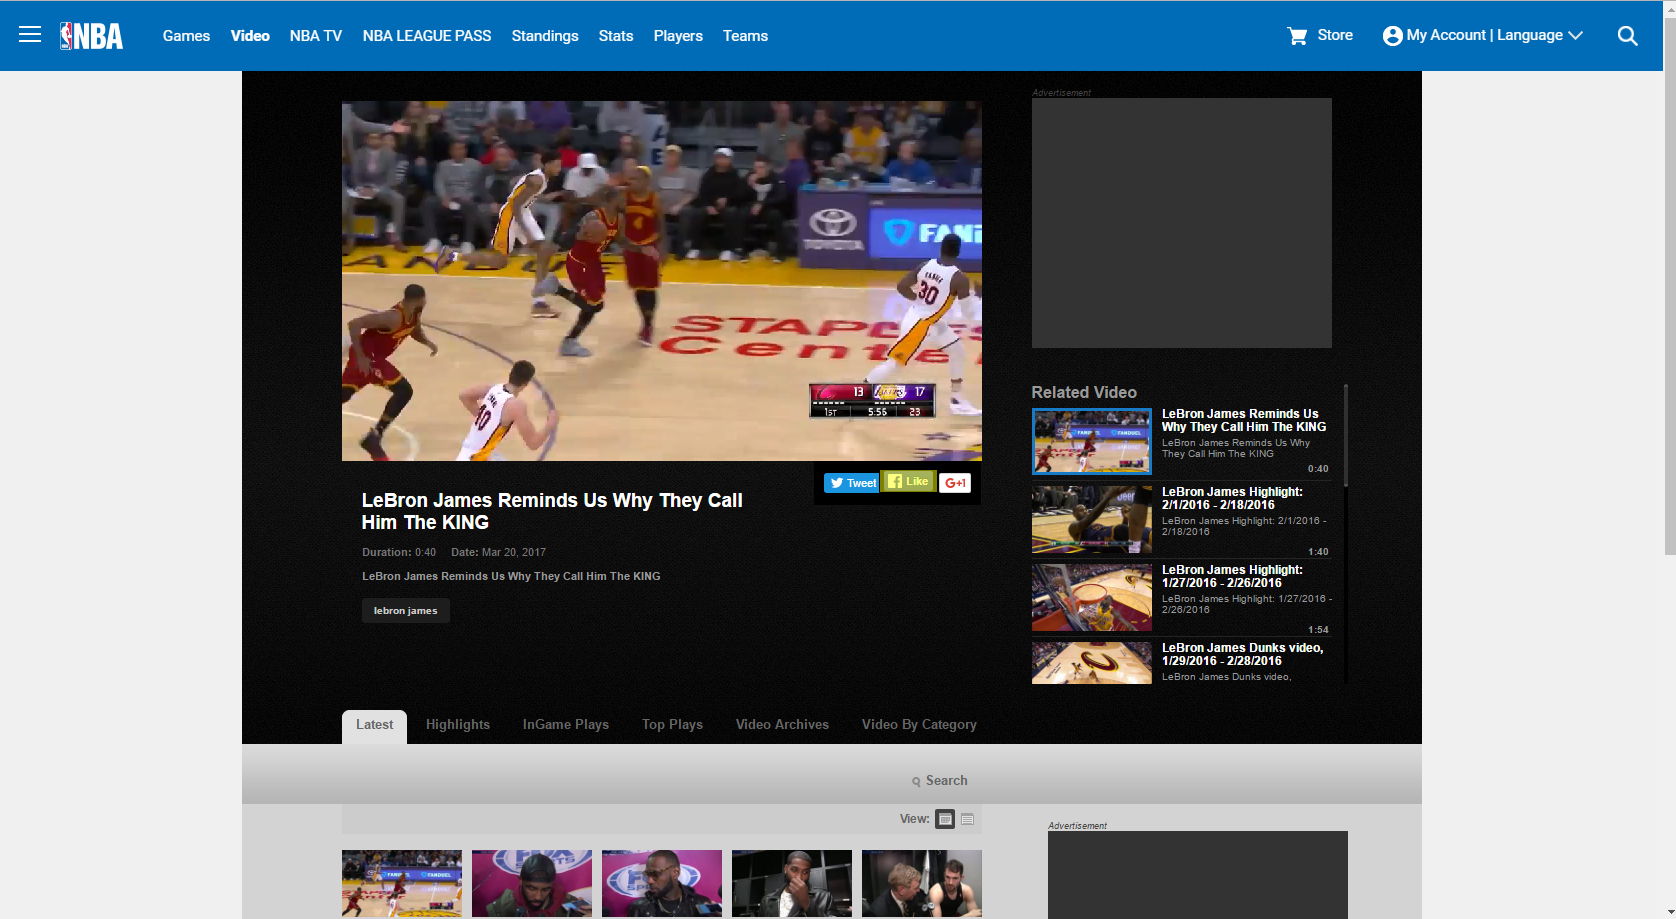Expand the Language dropdown chevron
Viewport: 1676px width, 919px height.
(x=1576, y=36)
